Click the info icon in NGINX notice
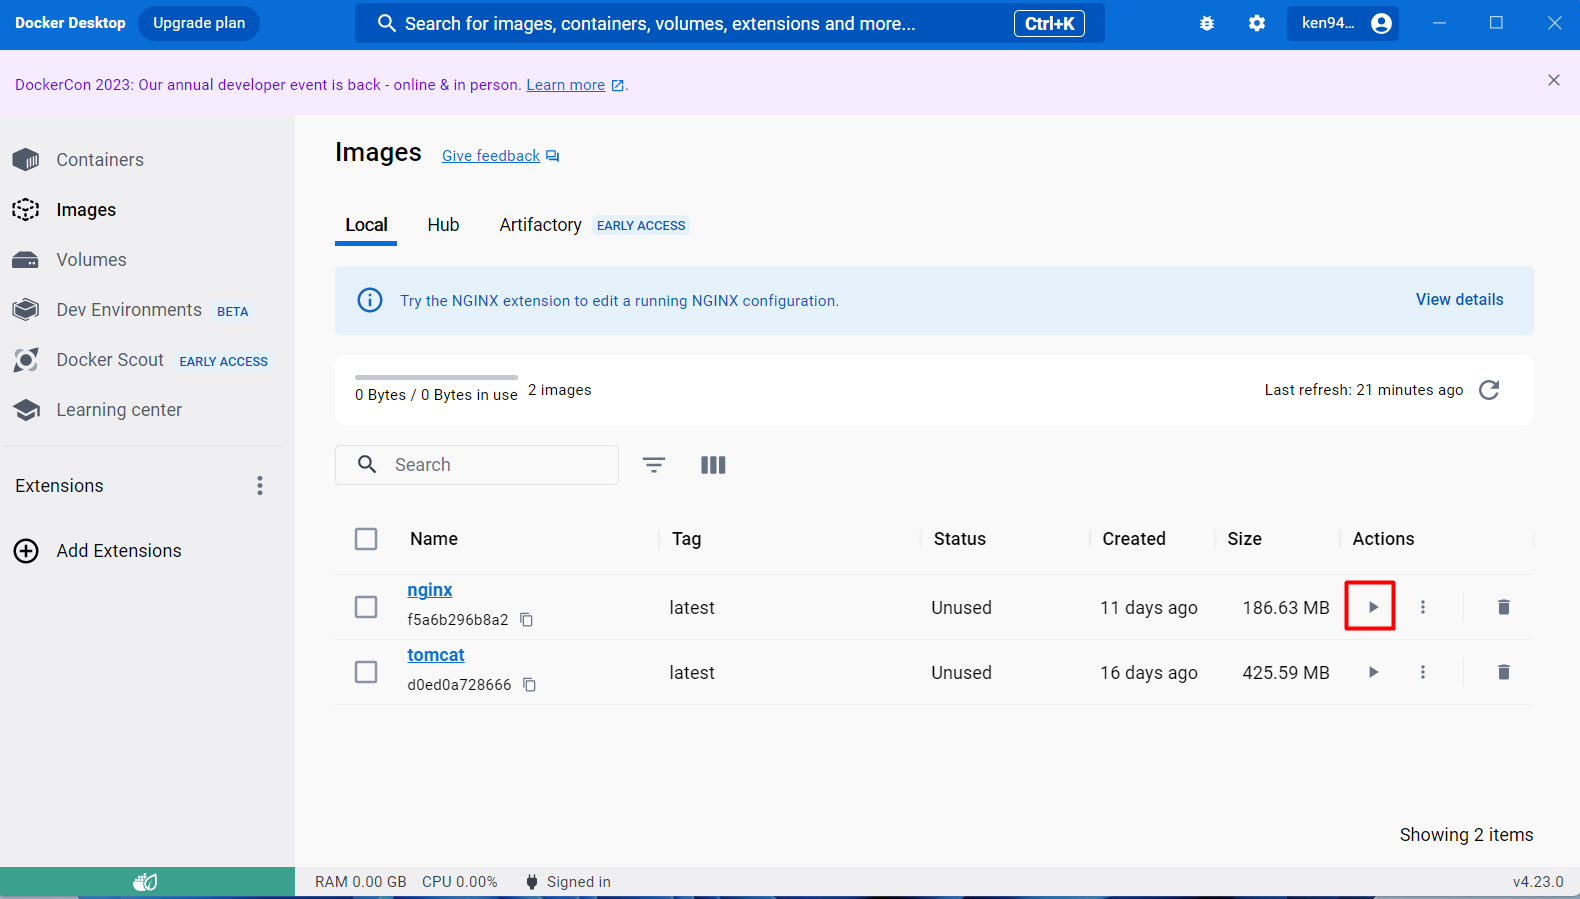The image size is (1580, 899). point(370,300)
